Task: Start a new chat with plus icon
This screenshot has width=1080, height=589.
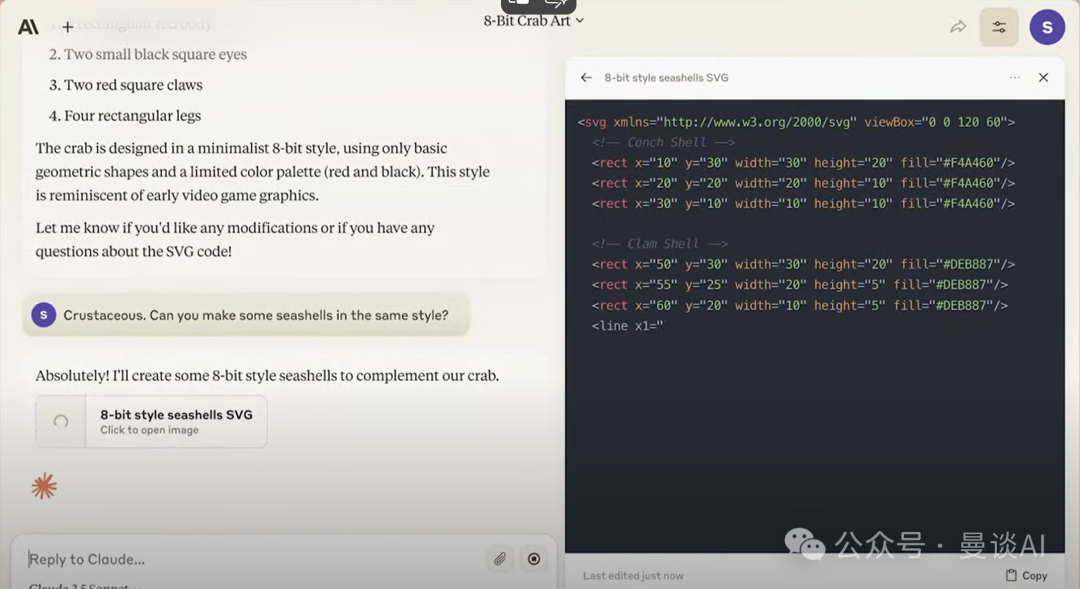Action: coord(67,27)
